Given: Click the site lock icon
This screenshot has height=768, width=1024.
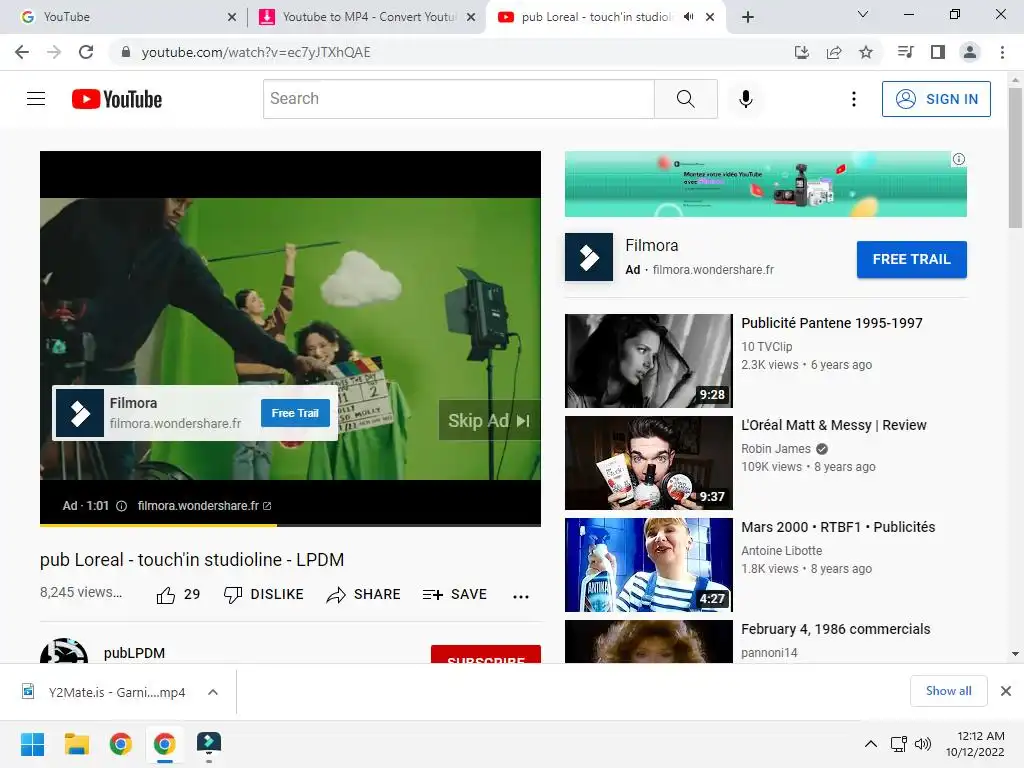Looking at the screenshot, I should pyautogui.click(x=125, y=52).
